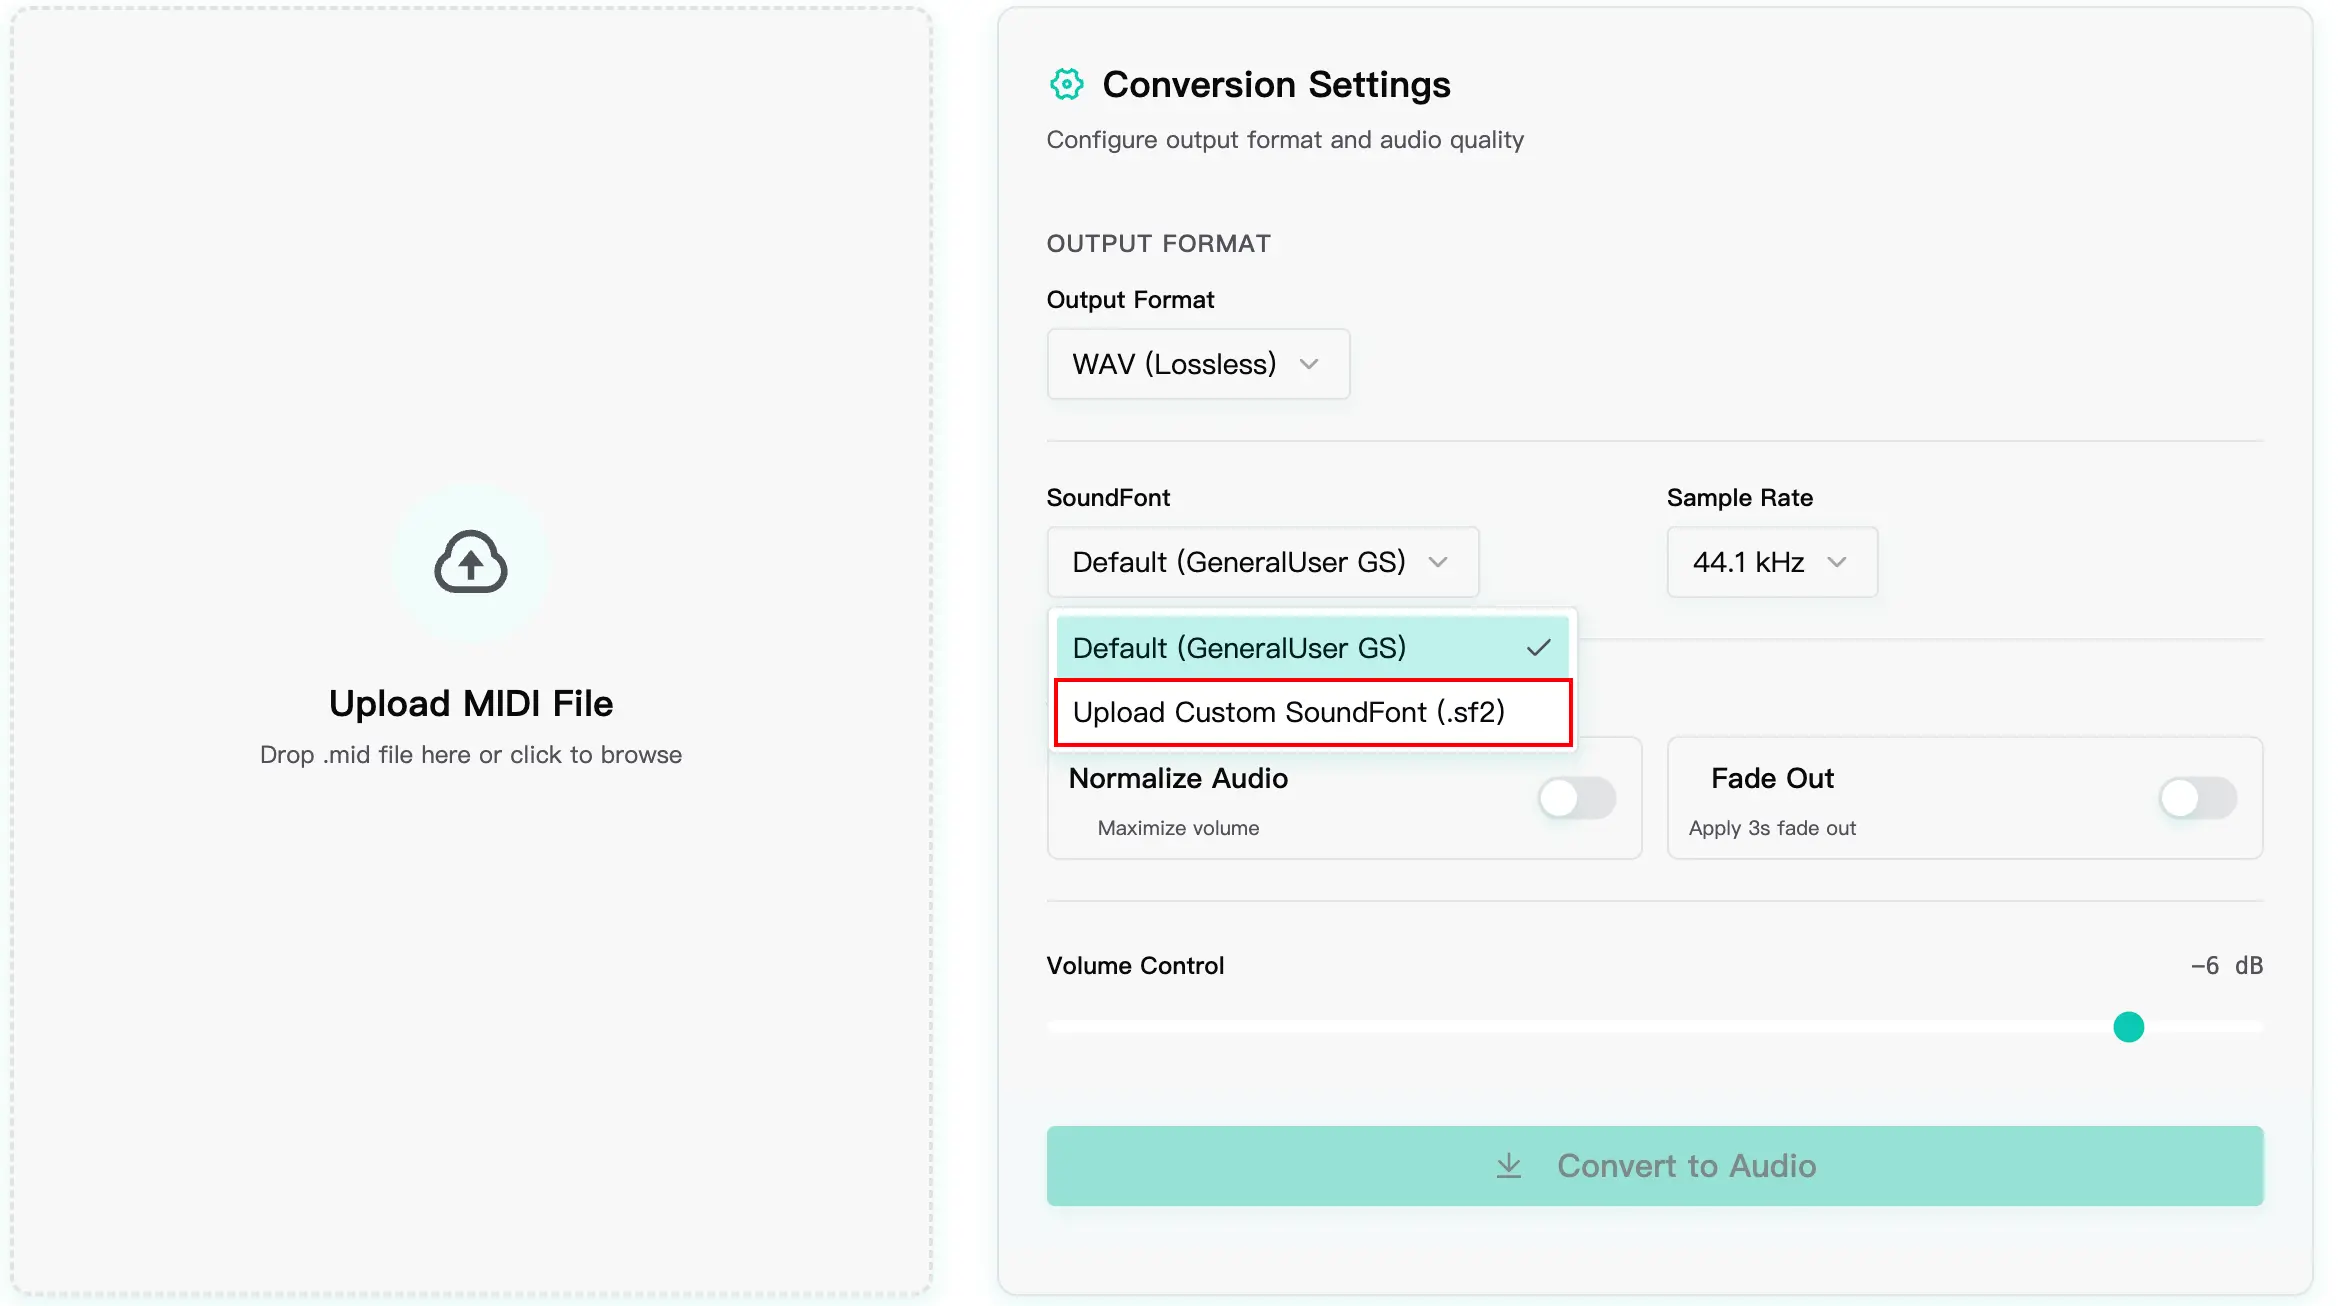The image size is (2338, 1306).
Task: Click the Drop .mid file here text
Action: point(470,755)
